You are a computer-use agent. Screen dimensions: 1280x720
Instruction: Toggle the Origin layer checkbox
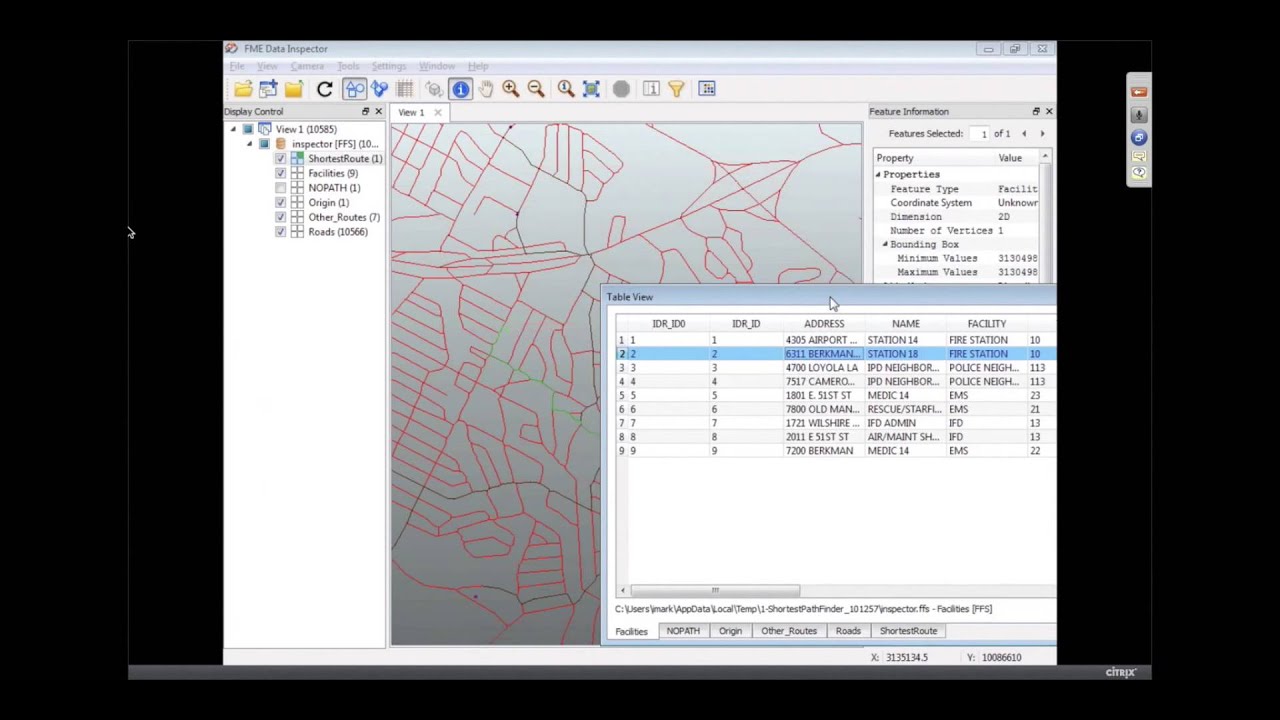tap(280, 202)
